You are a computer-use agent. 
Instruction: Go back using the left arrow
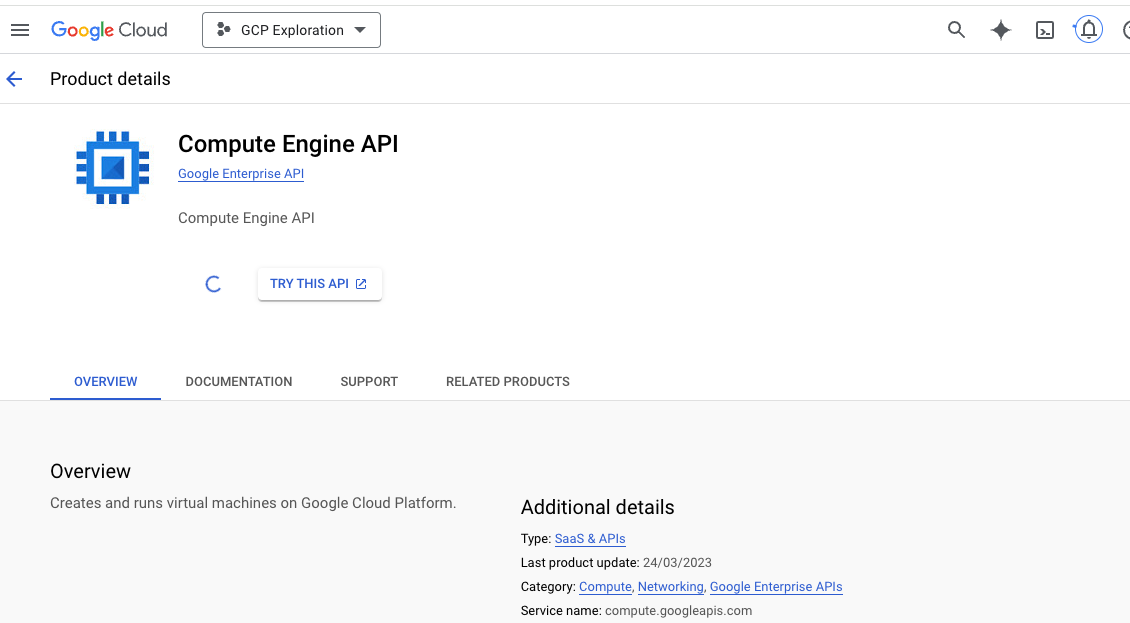[14, 79]
